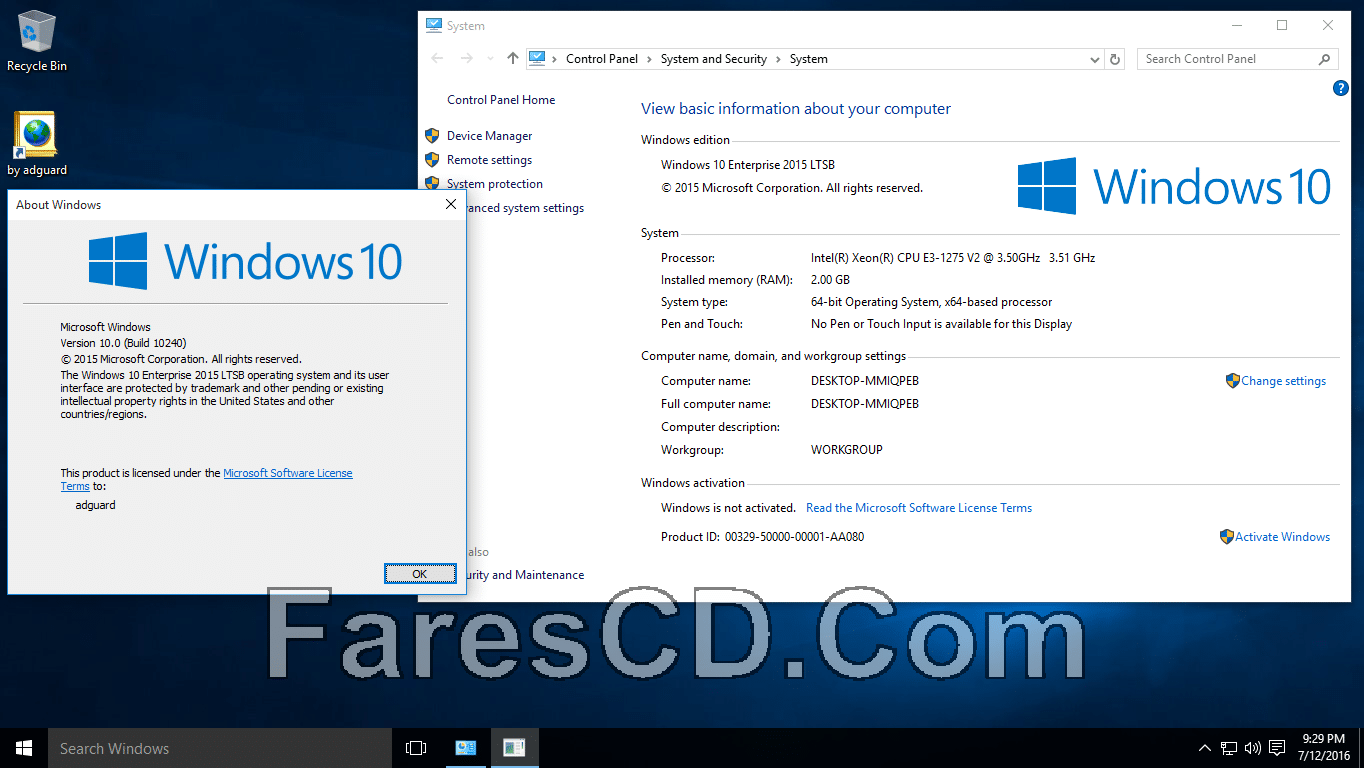Screen dimensions: 1364x768
Task: Open Microsoft Software License Terms in About dialog
Action: (288, 473)
